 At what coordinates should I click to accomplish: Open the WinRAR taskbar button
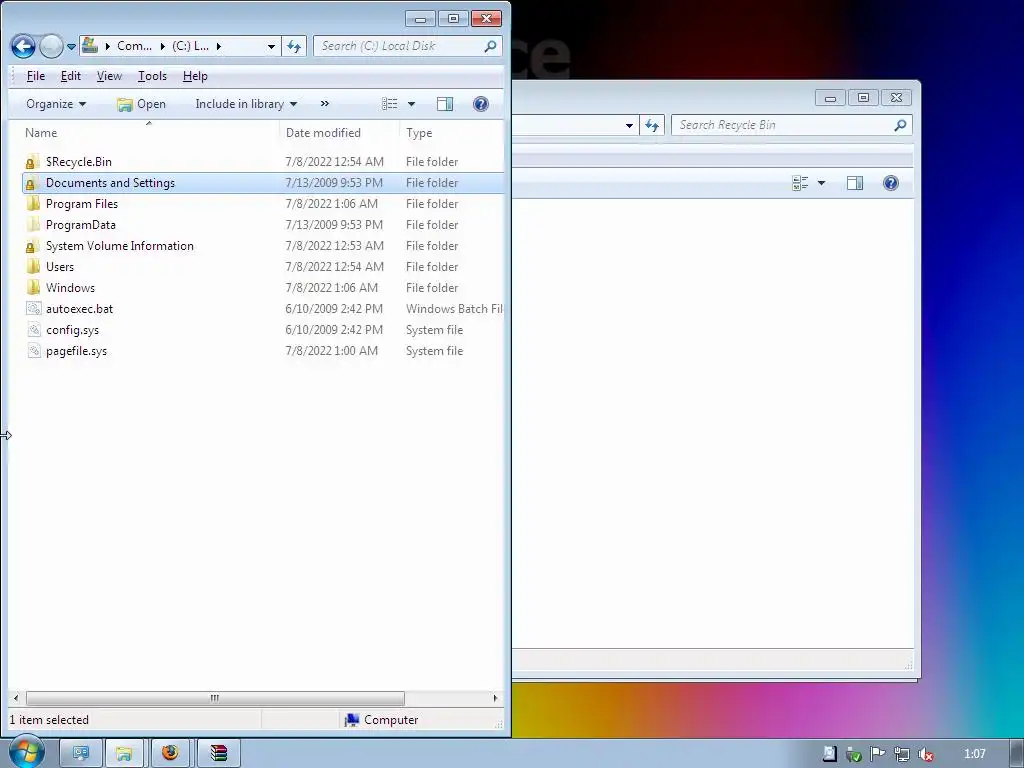[219, 754]
